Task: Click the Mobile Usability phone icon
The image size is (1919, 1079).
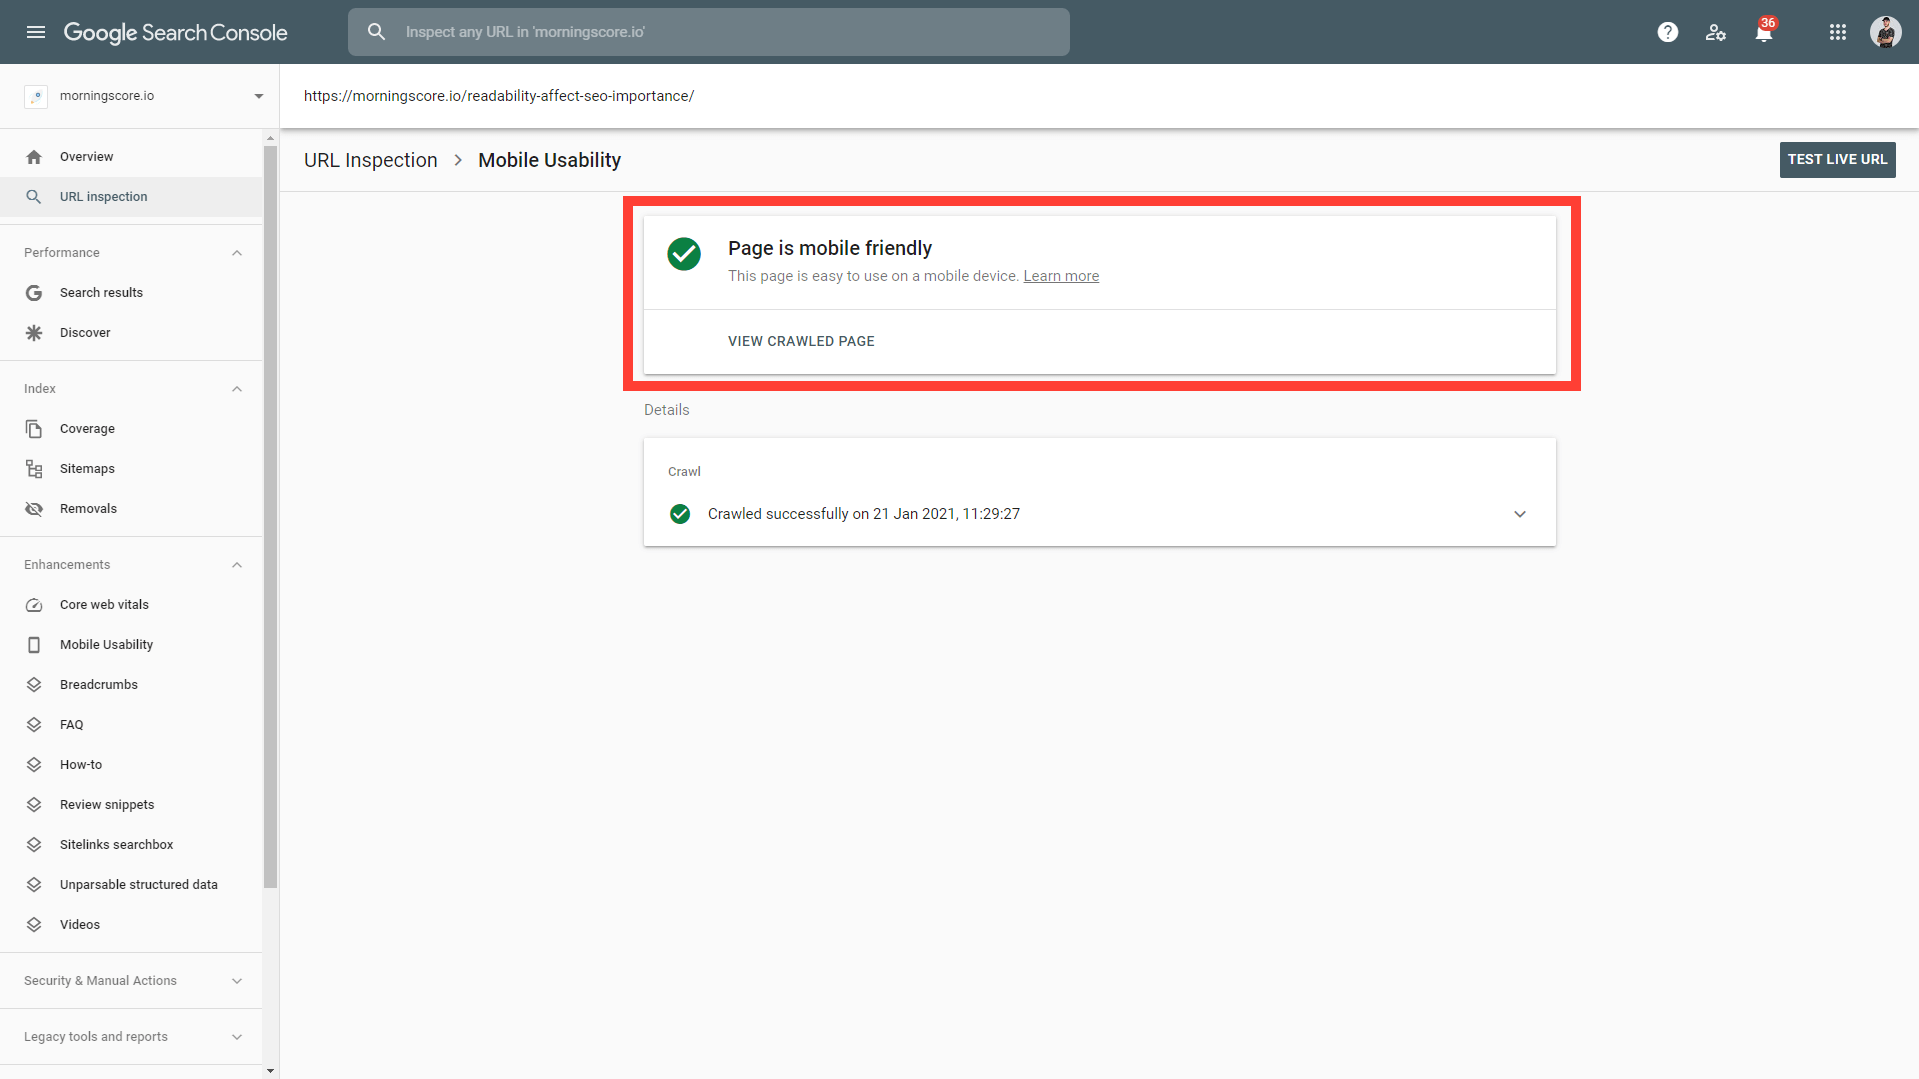Action: (34, 645)
